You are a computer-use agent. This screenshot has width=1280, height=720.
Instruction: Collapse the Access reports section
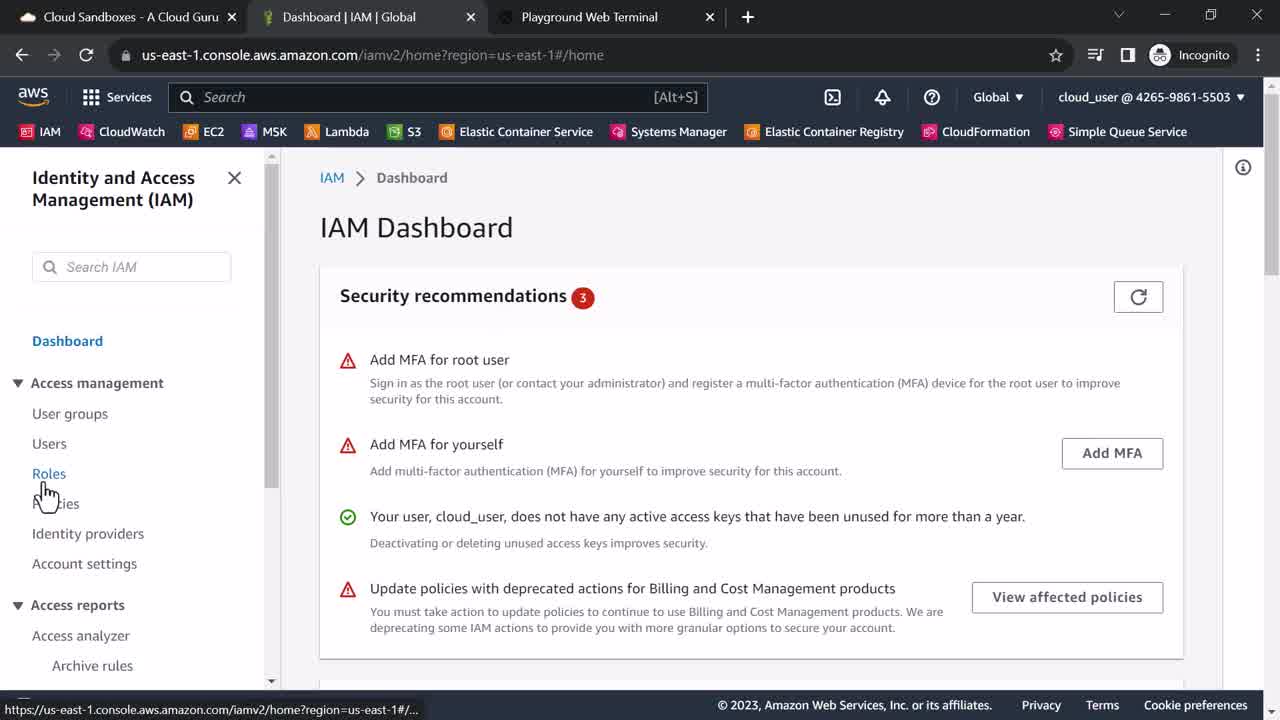point(18,605)
